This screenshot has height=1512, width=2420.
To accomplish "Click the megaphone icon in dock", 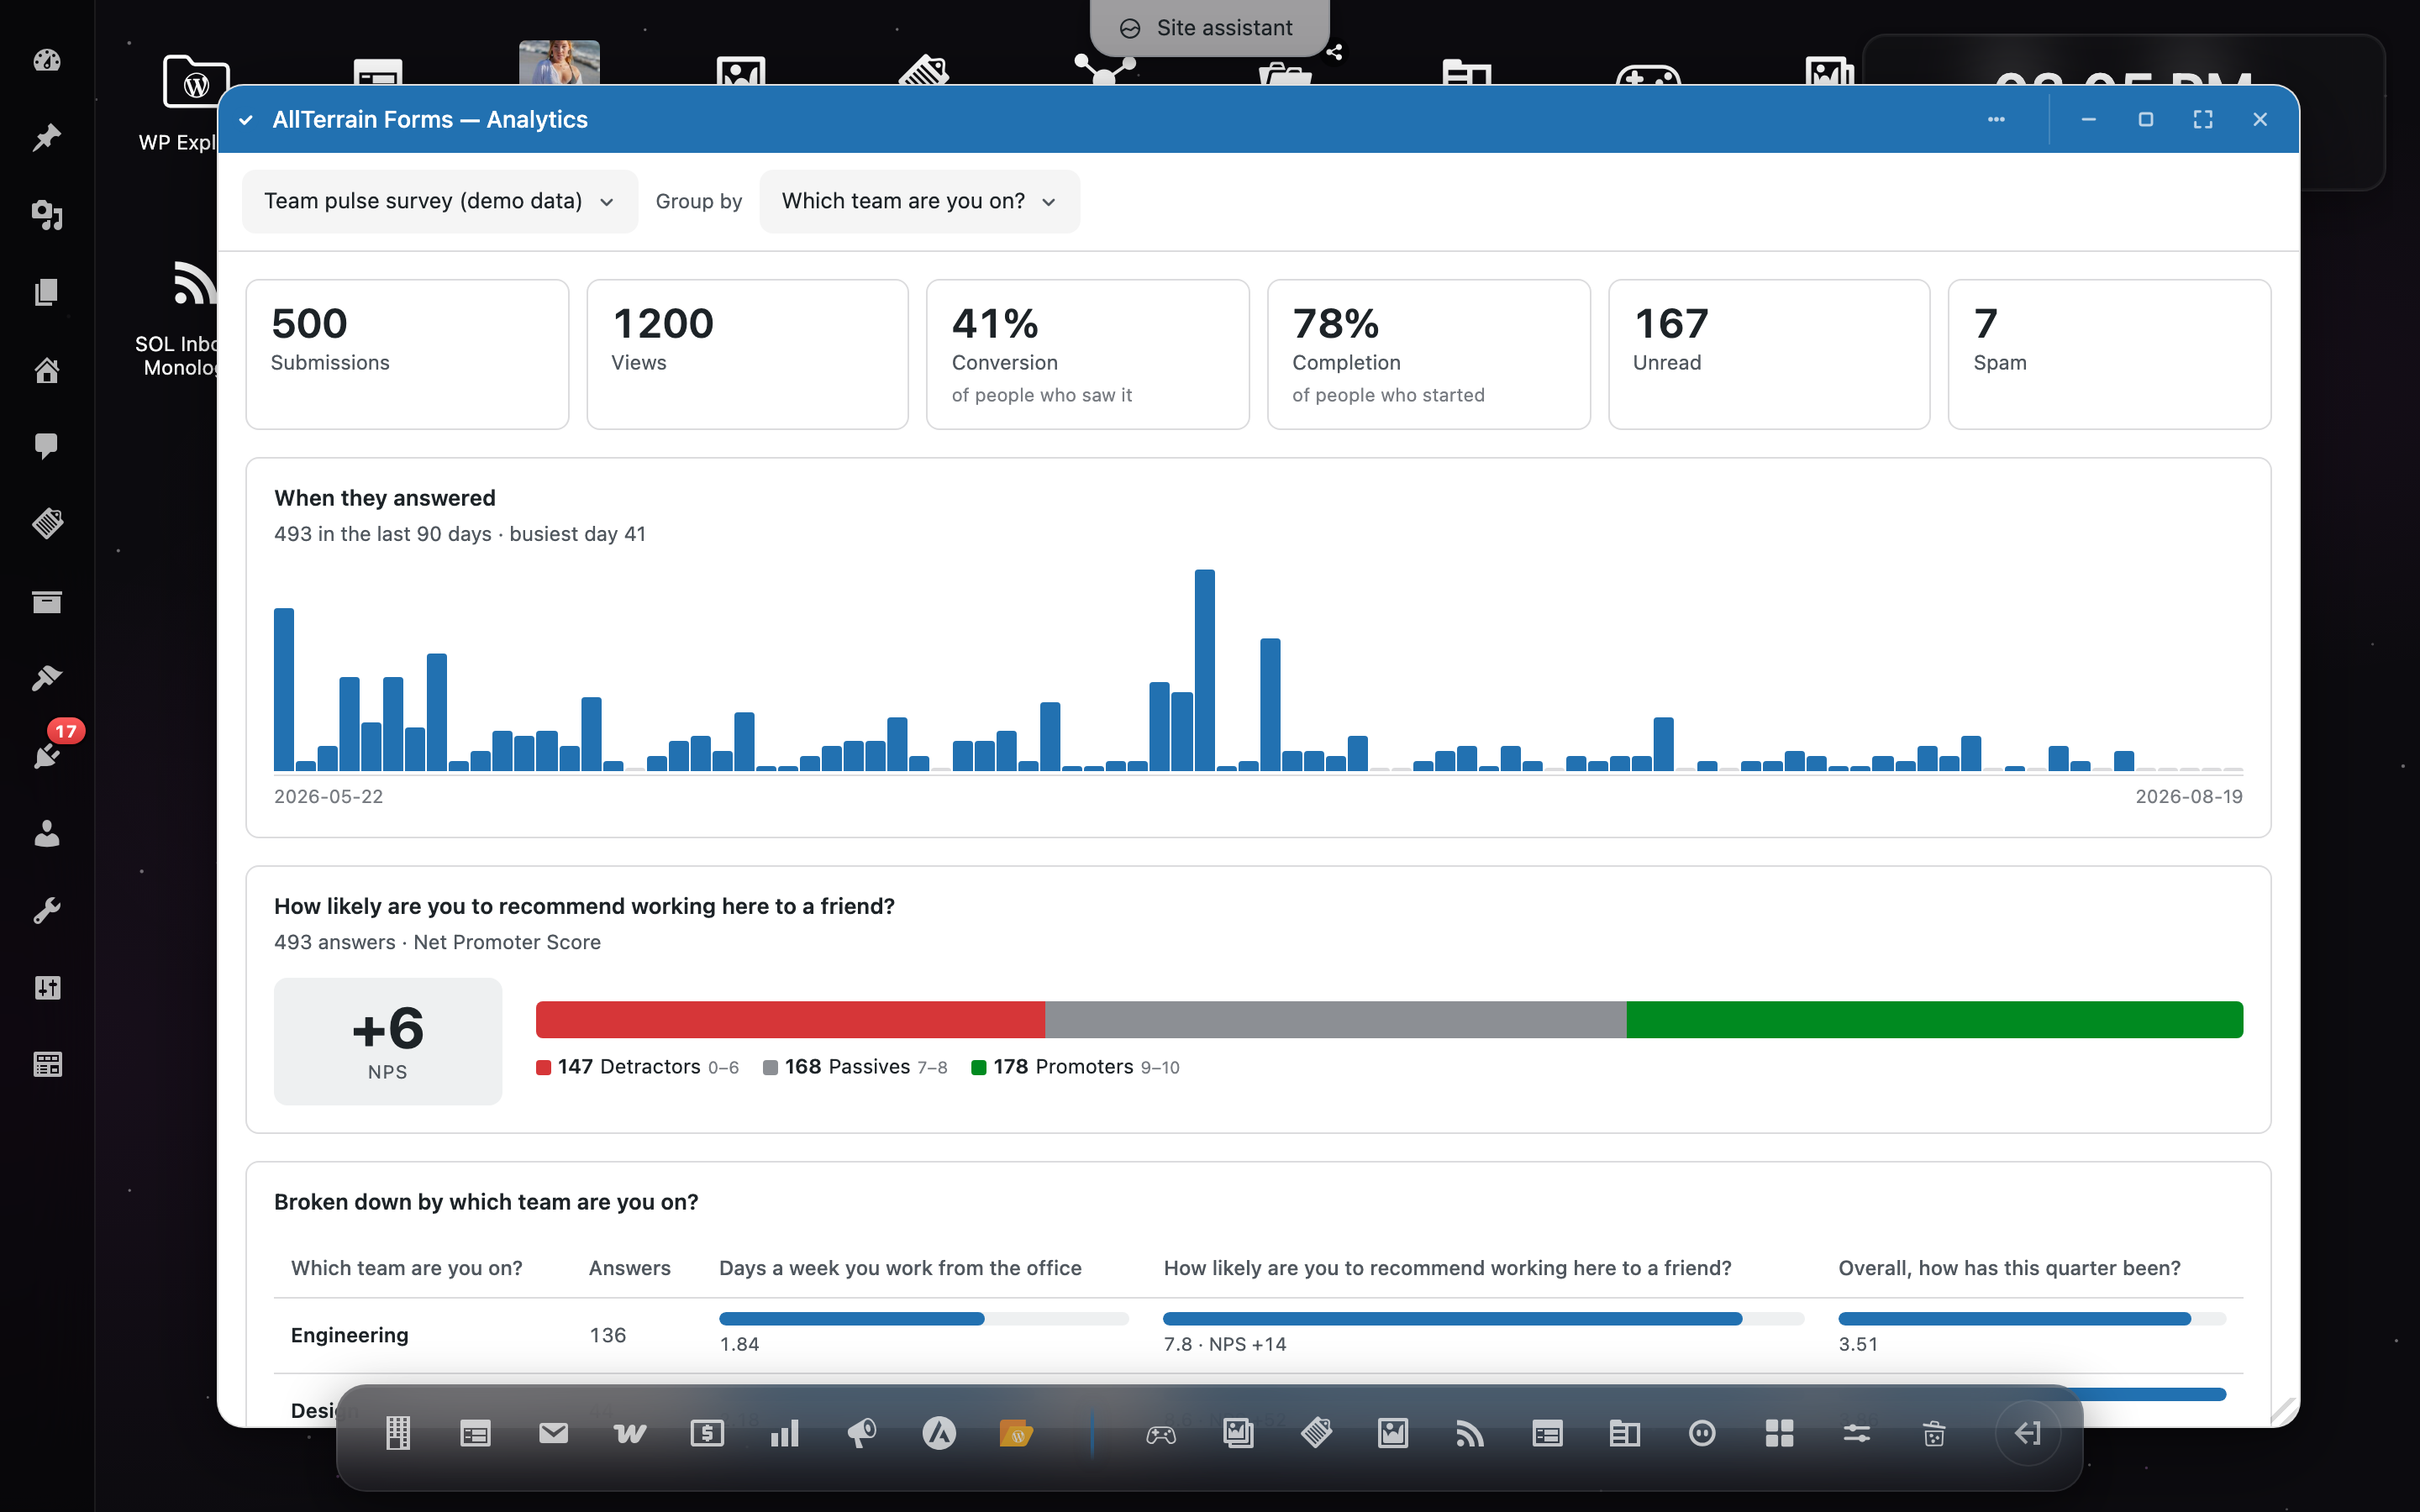I will (x=862, y=1433).
